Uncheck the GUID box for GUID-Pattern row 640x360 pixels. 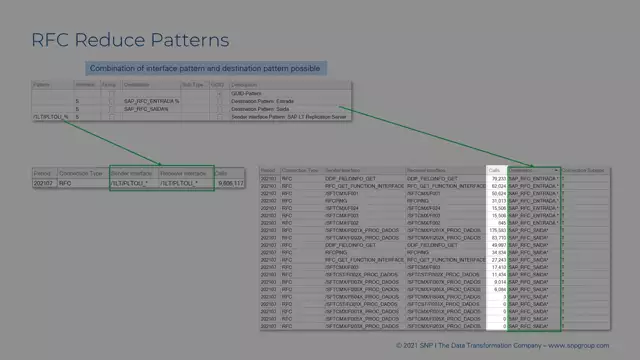click(220, 93)
